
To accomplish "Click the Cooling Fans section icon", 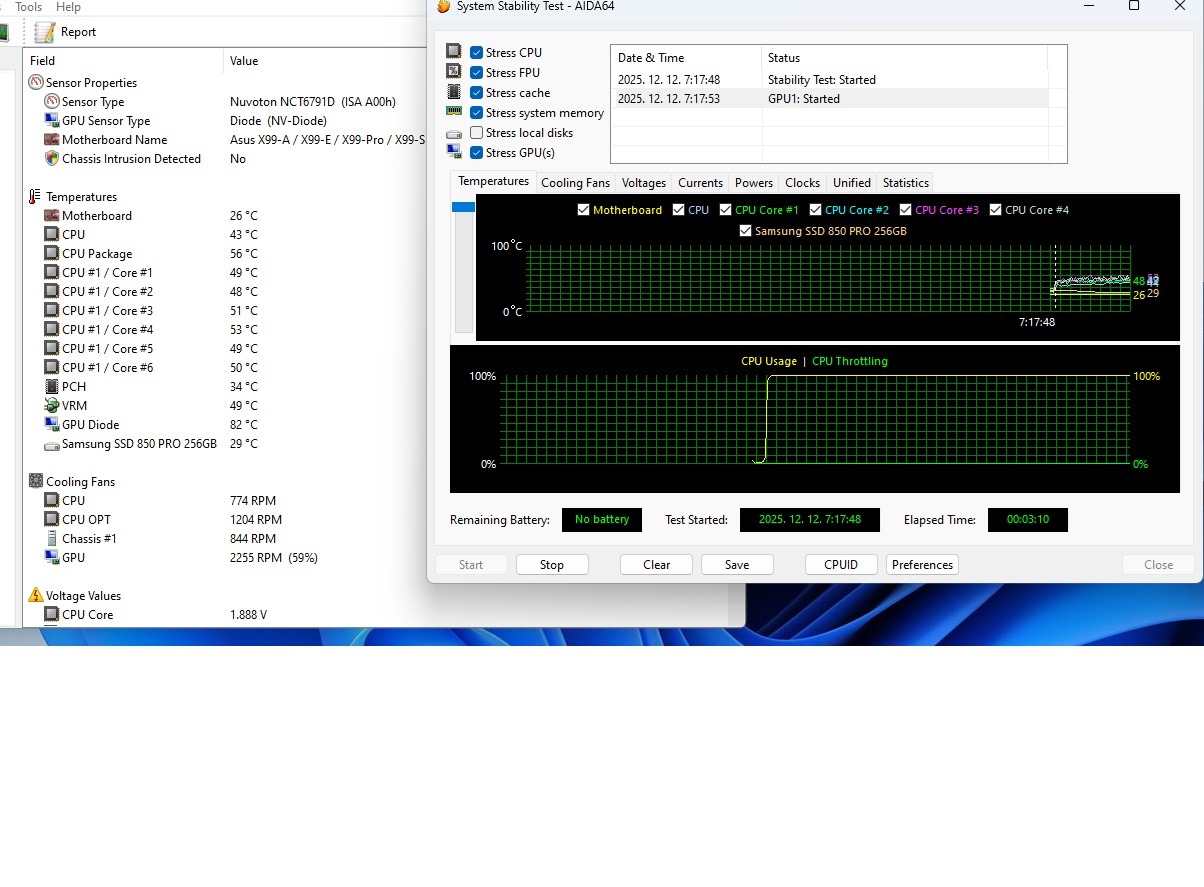I will [x=36, y=482].
